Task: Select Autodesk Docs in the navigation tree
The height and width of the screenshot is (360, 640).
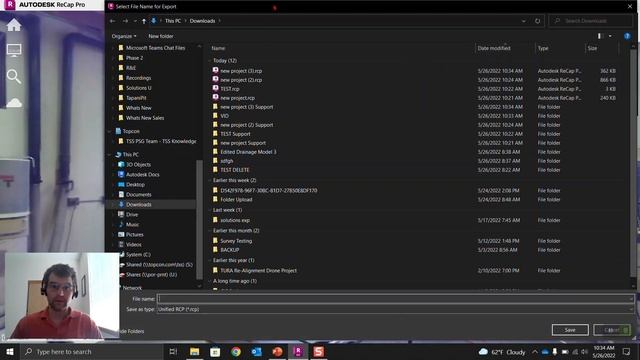Action: click(142, 174)
